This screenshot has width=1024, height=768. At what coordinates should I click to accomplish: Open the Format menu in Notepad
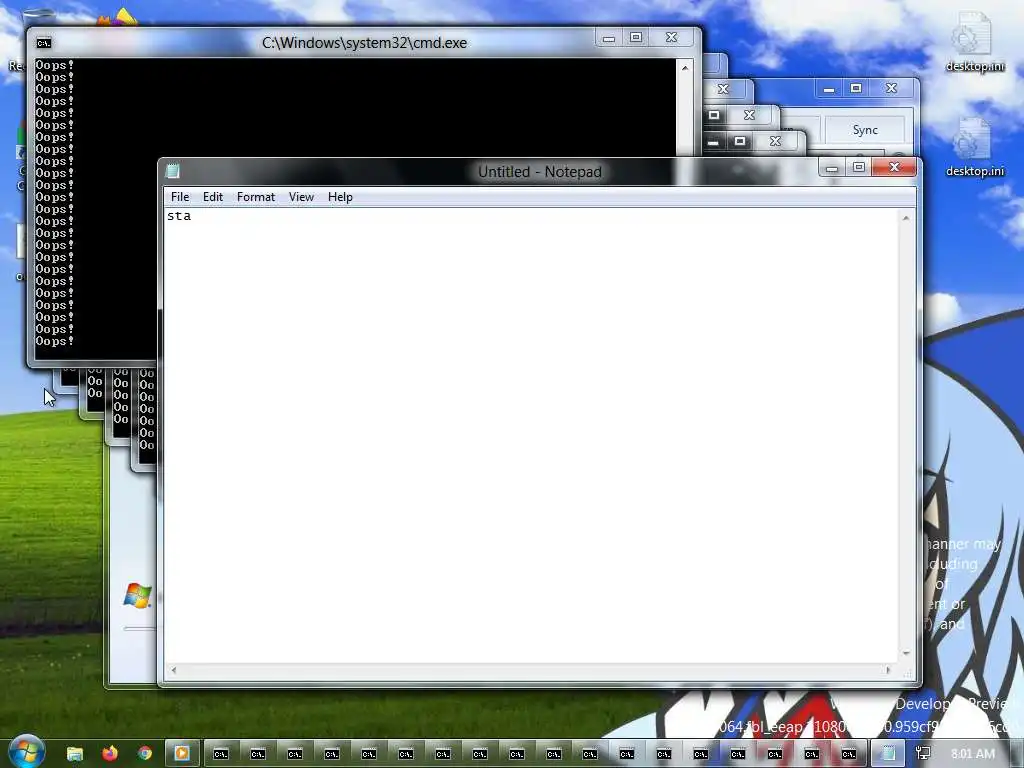[255, 197]
